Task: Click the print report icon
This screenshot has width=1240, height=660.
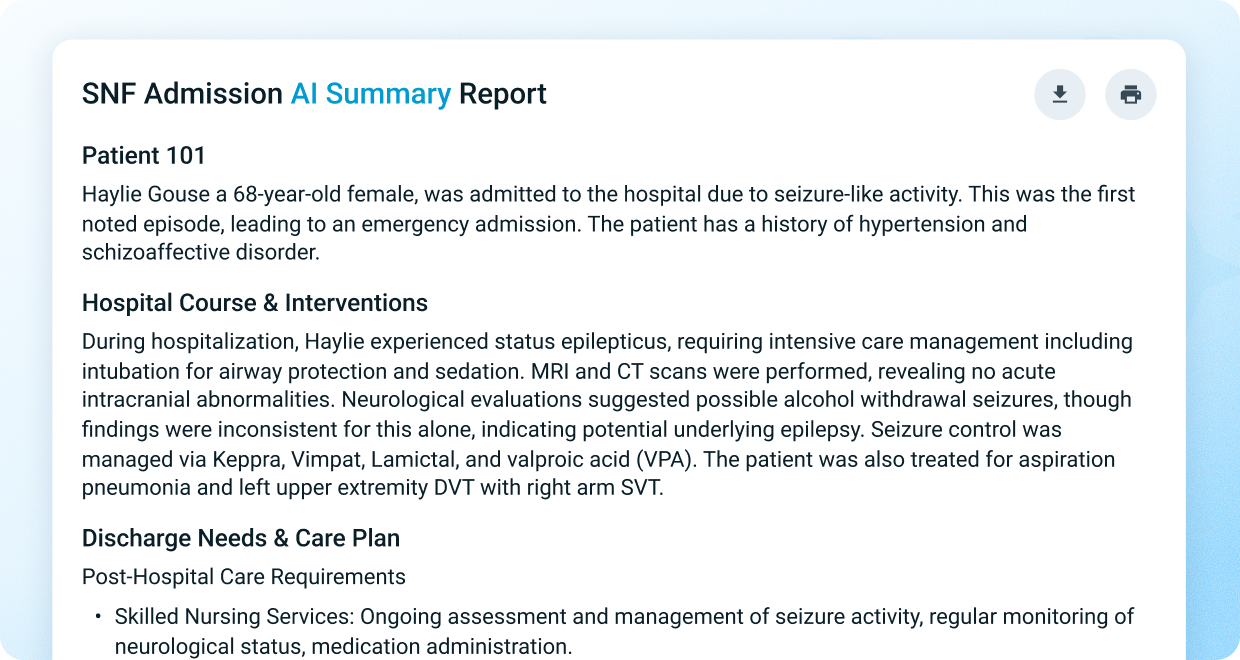Action: point(1131,95)
